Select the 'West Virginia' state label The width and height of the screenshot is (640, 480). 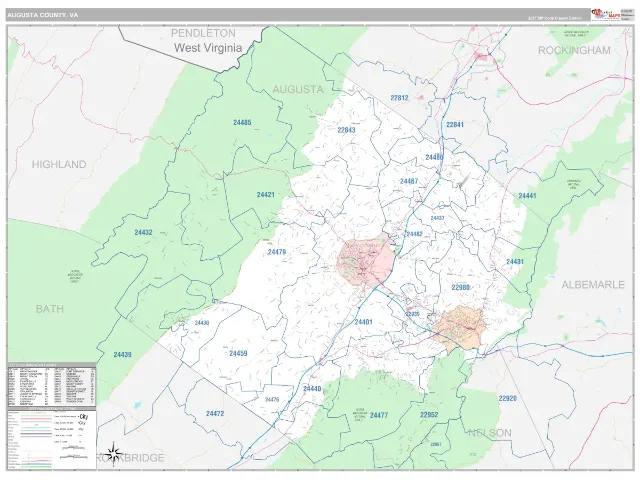[x=208, y=48]
